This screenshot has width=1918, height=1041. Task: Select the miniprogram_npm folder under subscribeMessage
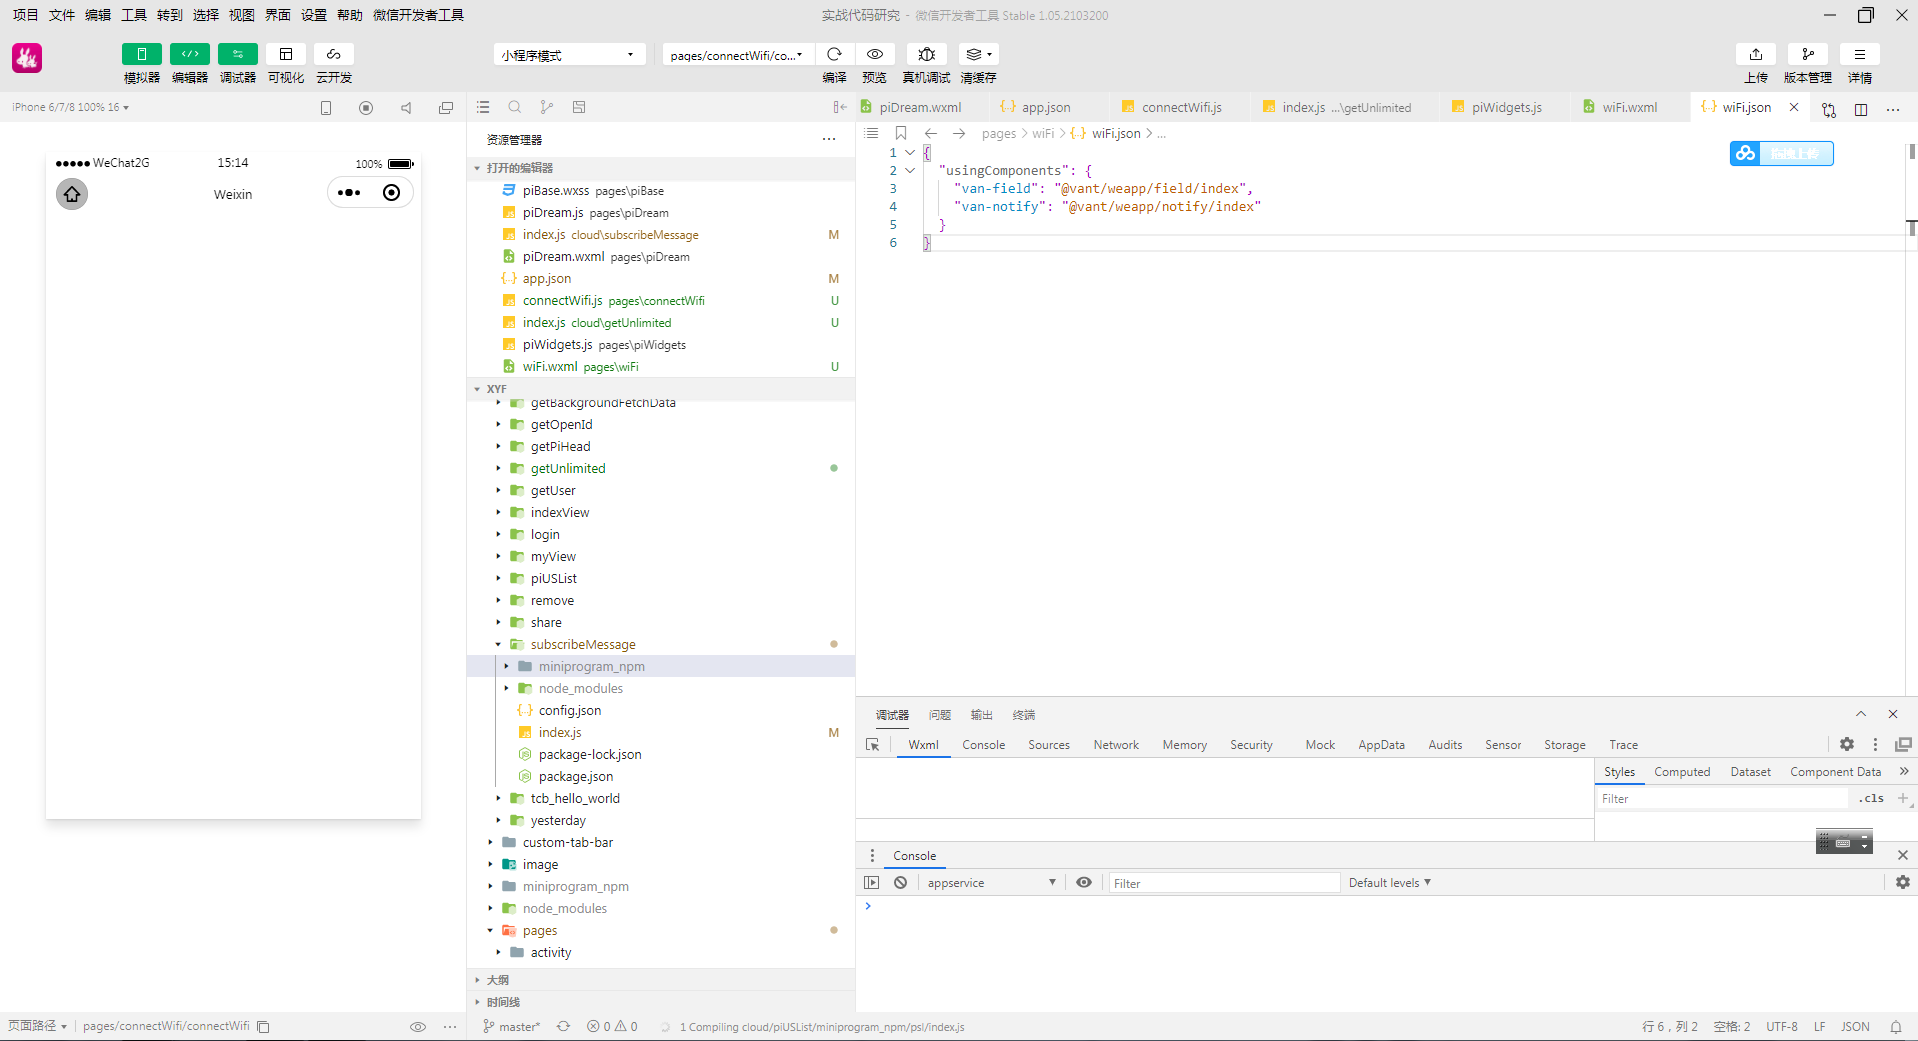tap(660, 667)
